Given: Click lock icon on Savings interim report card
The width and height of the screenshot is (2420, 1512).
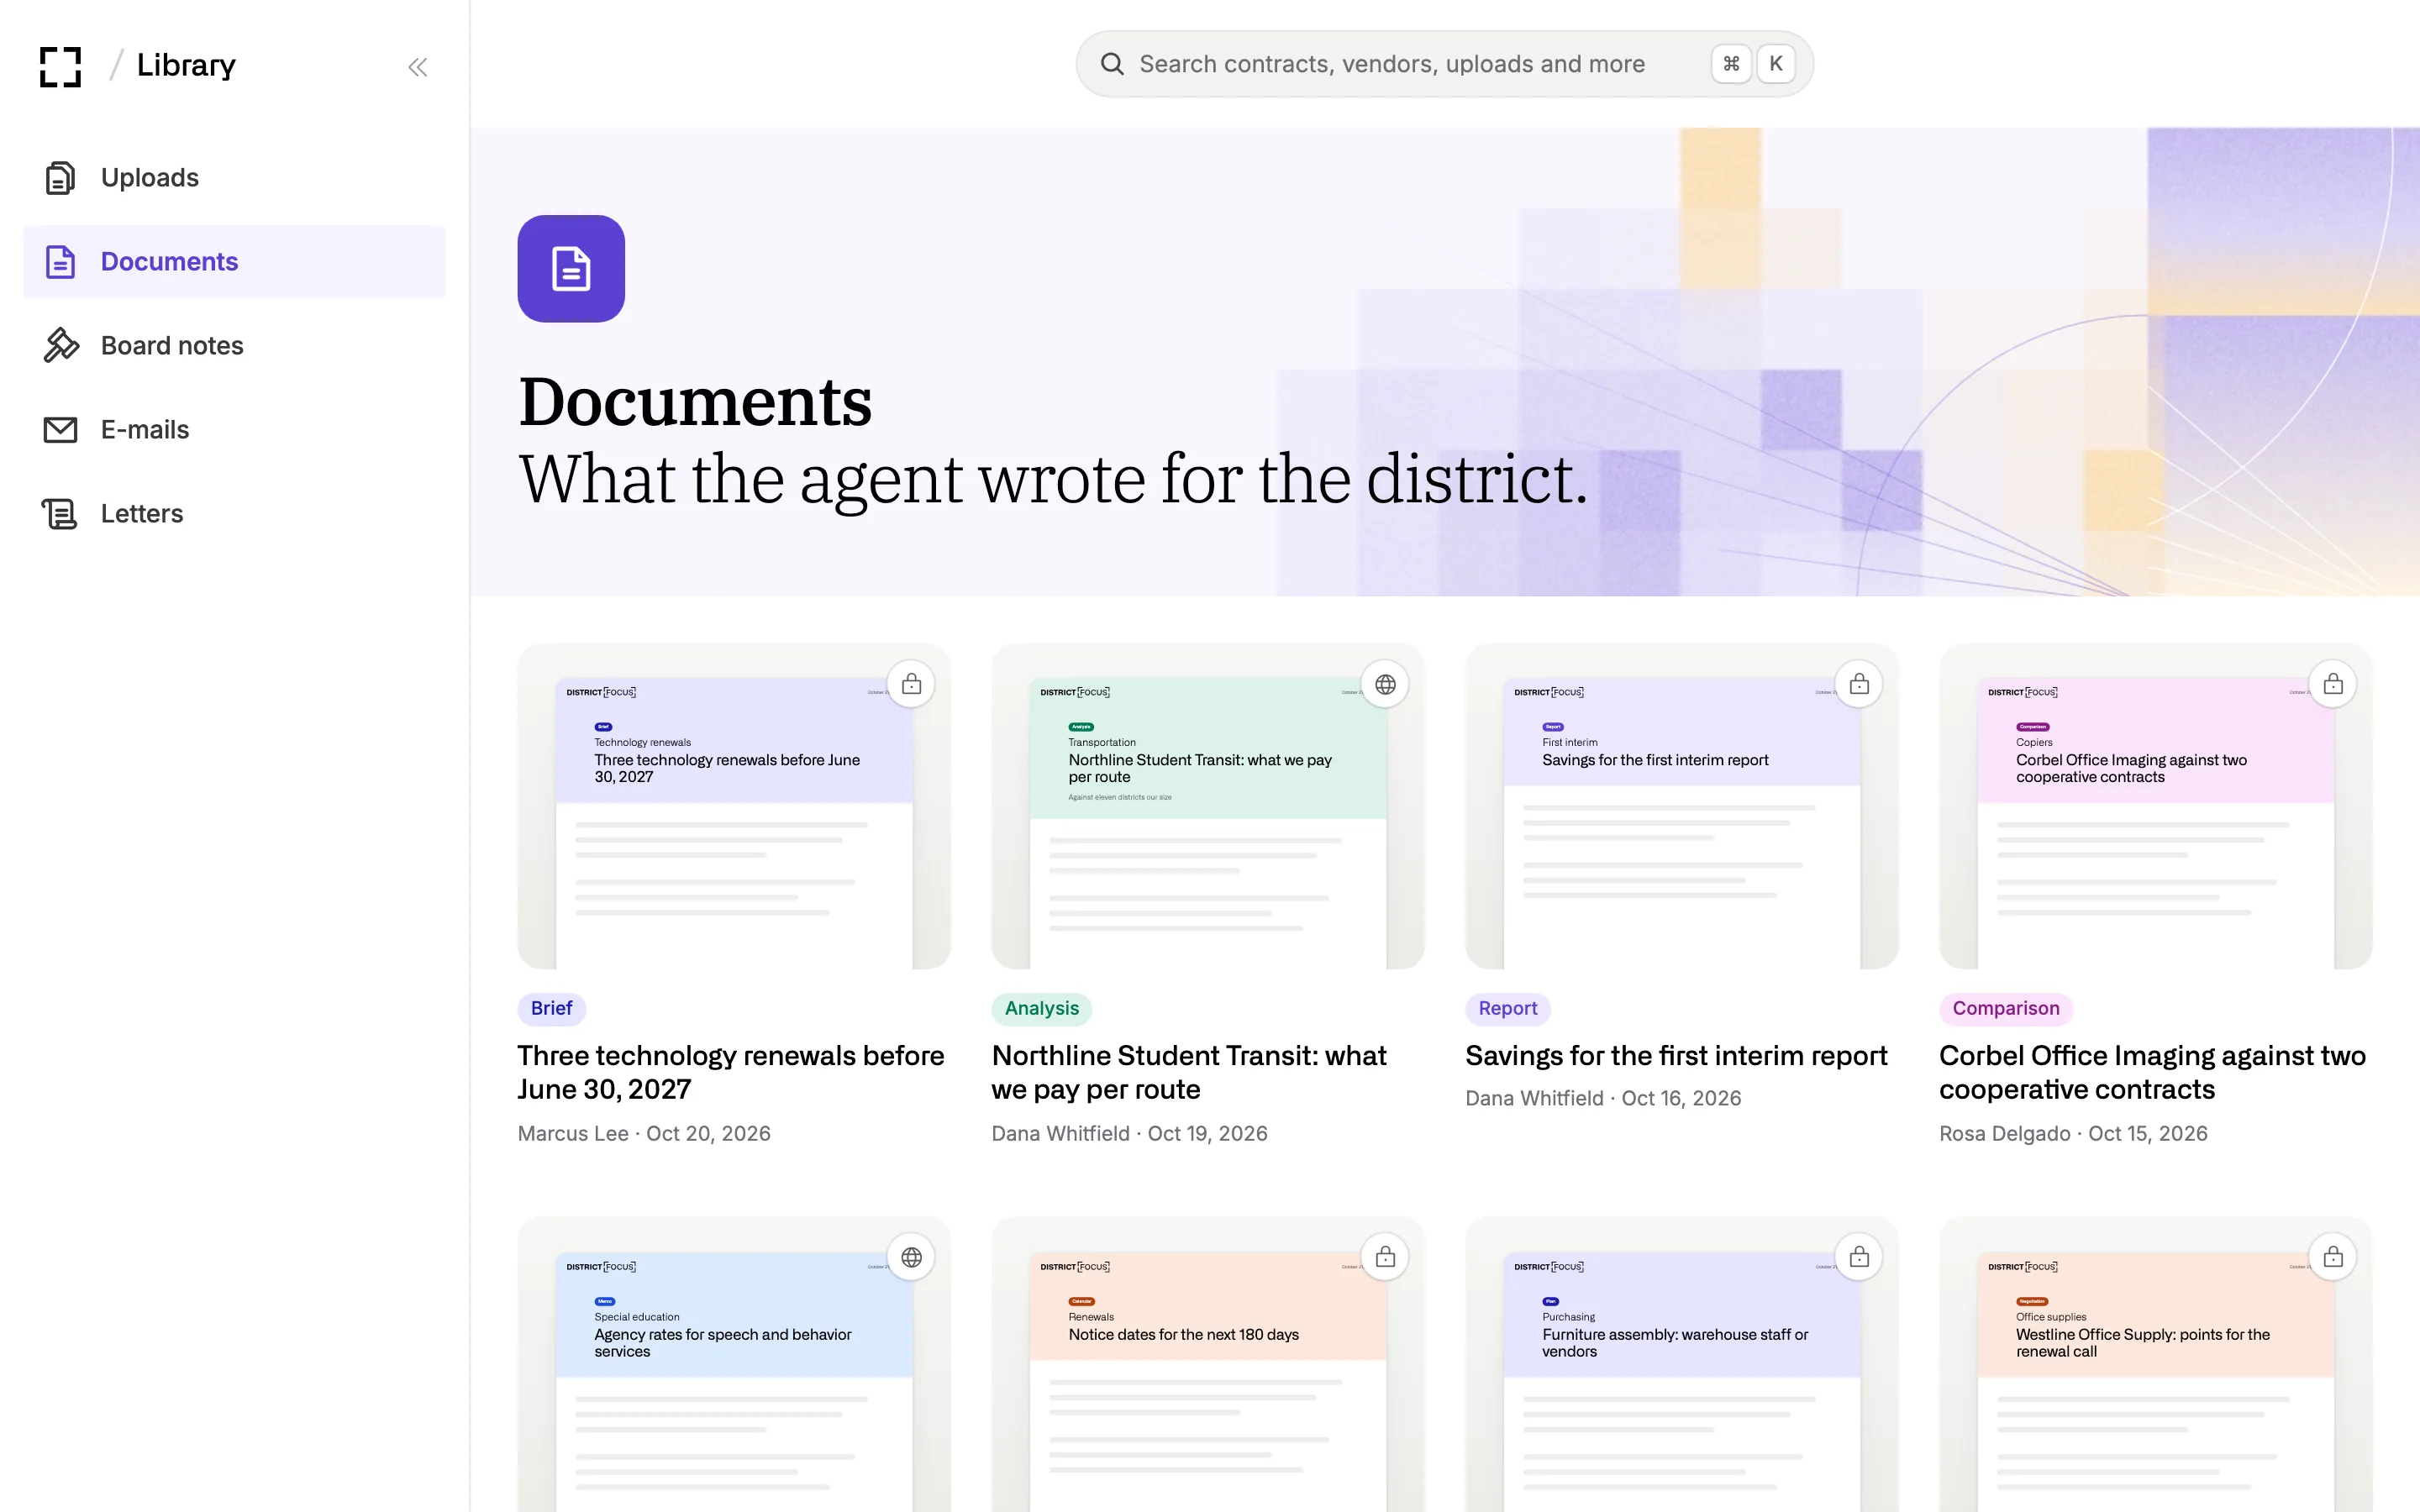Looking at the screenshot, I should coord(1859,684).
